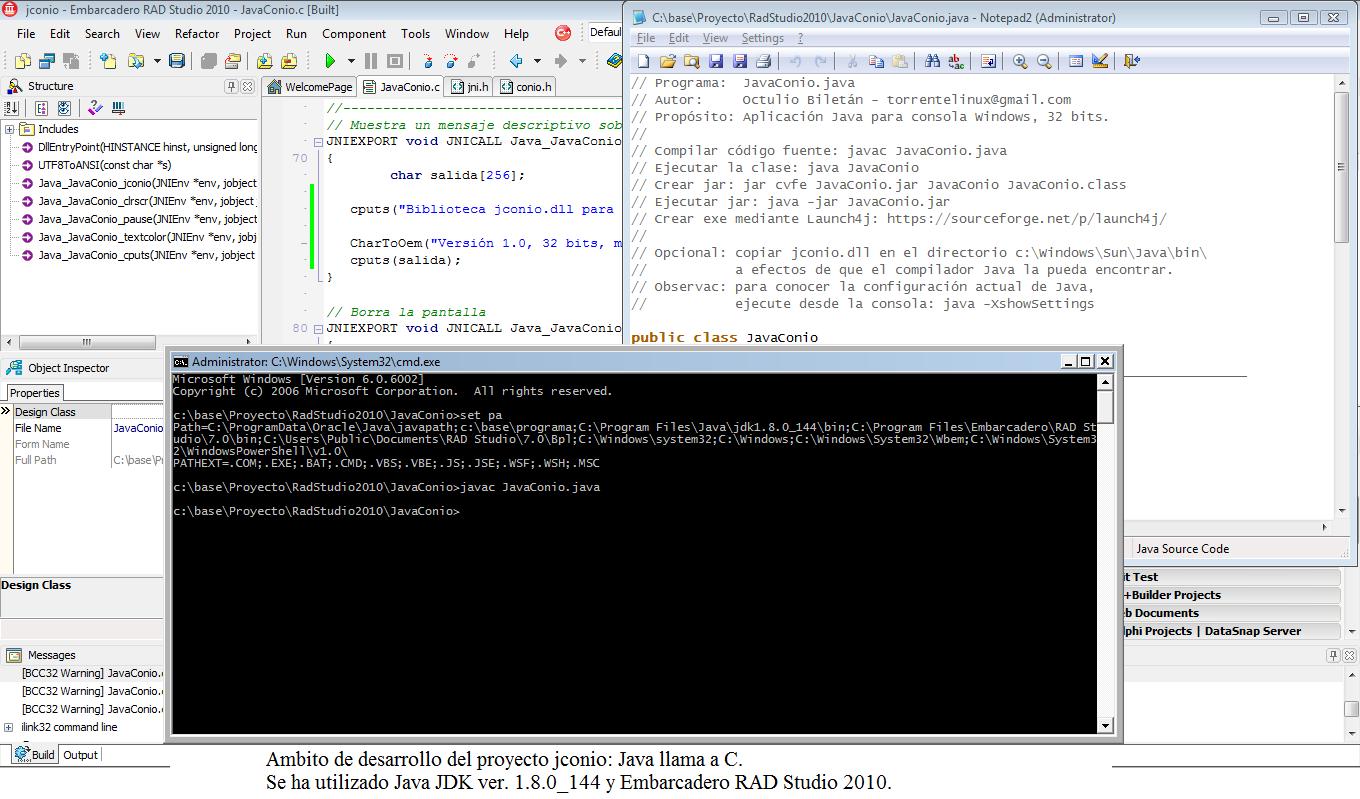Open RAD Studio's Component menu
The image size is (1360, 799).
point(354,33)
